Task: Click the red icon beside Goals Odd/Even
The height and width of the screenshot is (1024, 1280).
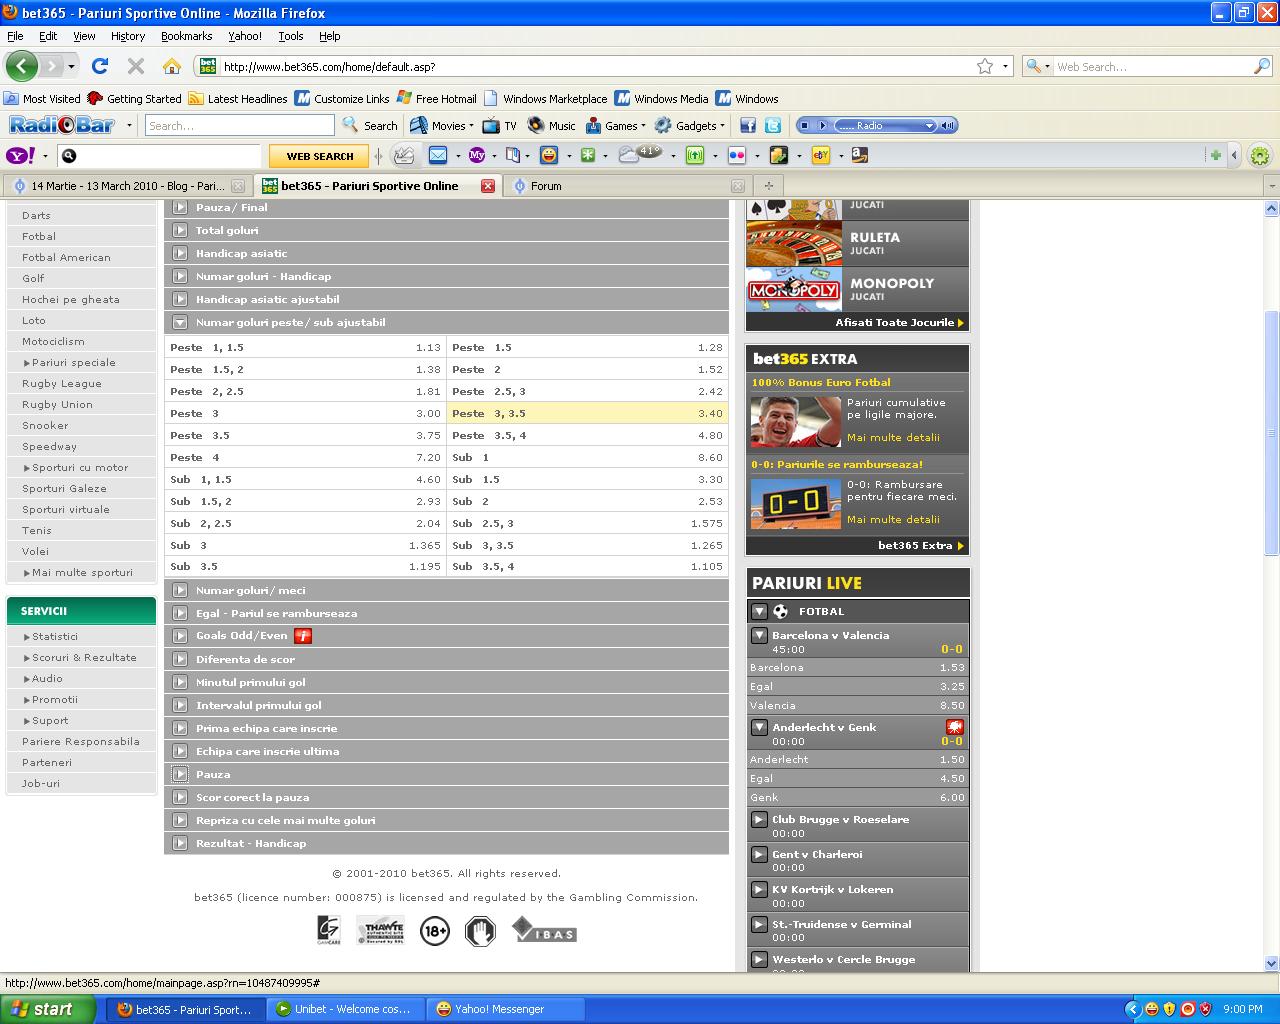Action: click(x=303, y=636)
